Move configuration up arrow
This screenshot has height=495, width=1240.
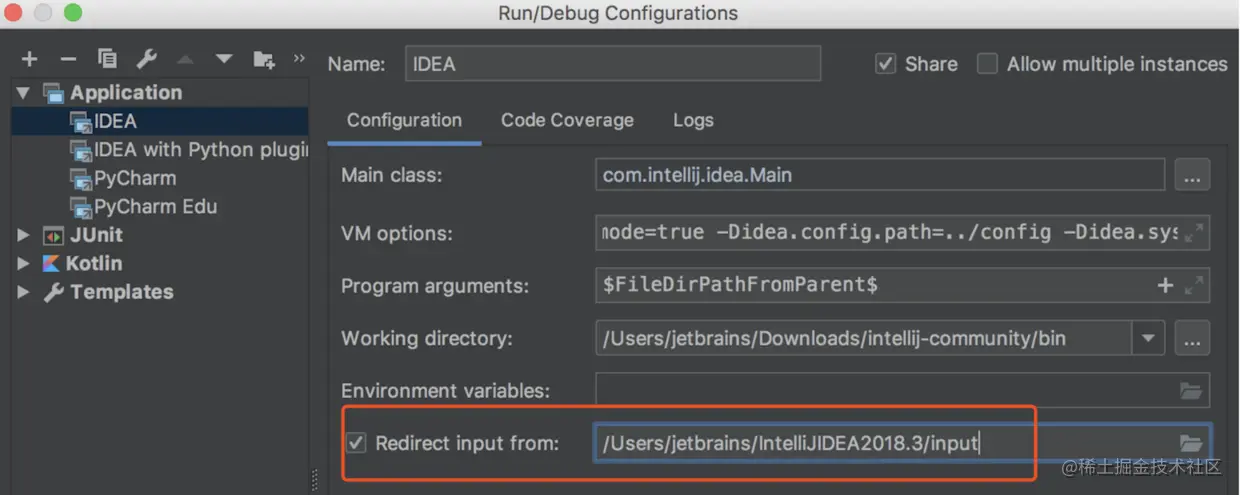(x=185, y=60)
